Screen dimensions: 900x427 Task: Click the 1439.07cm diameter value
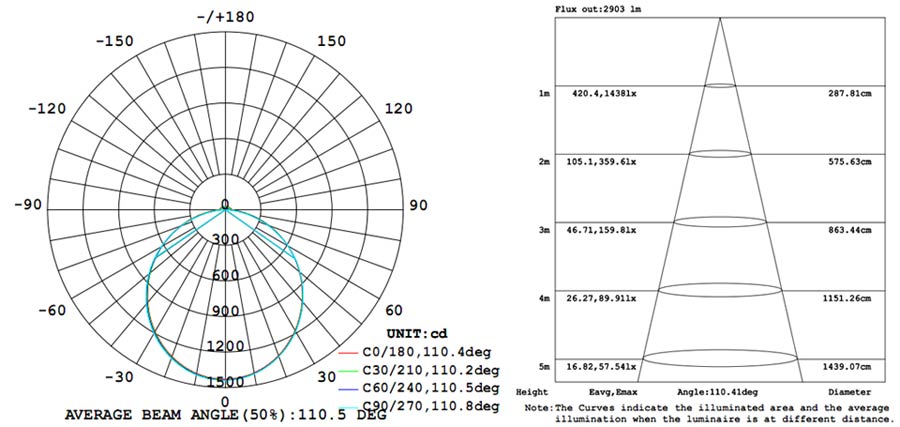click(847, 366)
